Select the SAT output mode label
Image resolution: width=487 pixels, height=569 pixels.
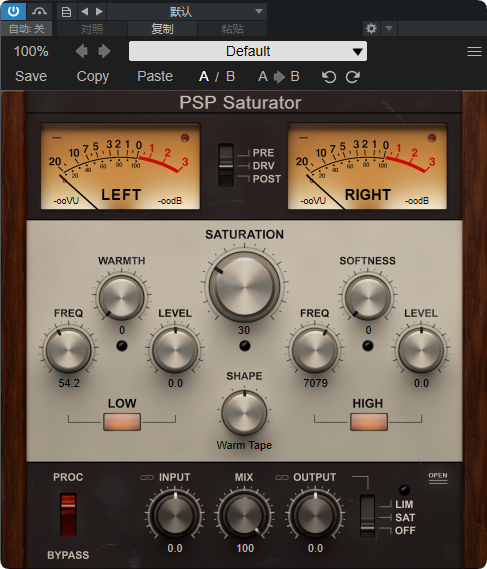pos(405,517)
